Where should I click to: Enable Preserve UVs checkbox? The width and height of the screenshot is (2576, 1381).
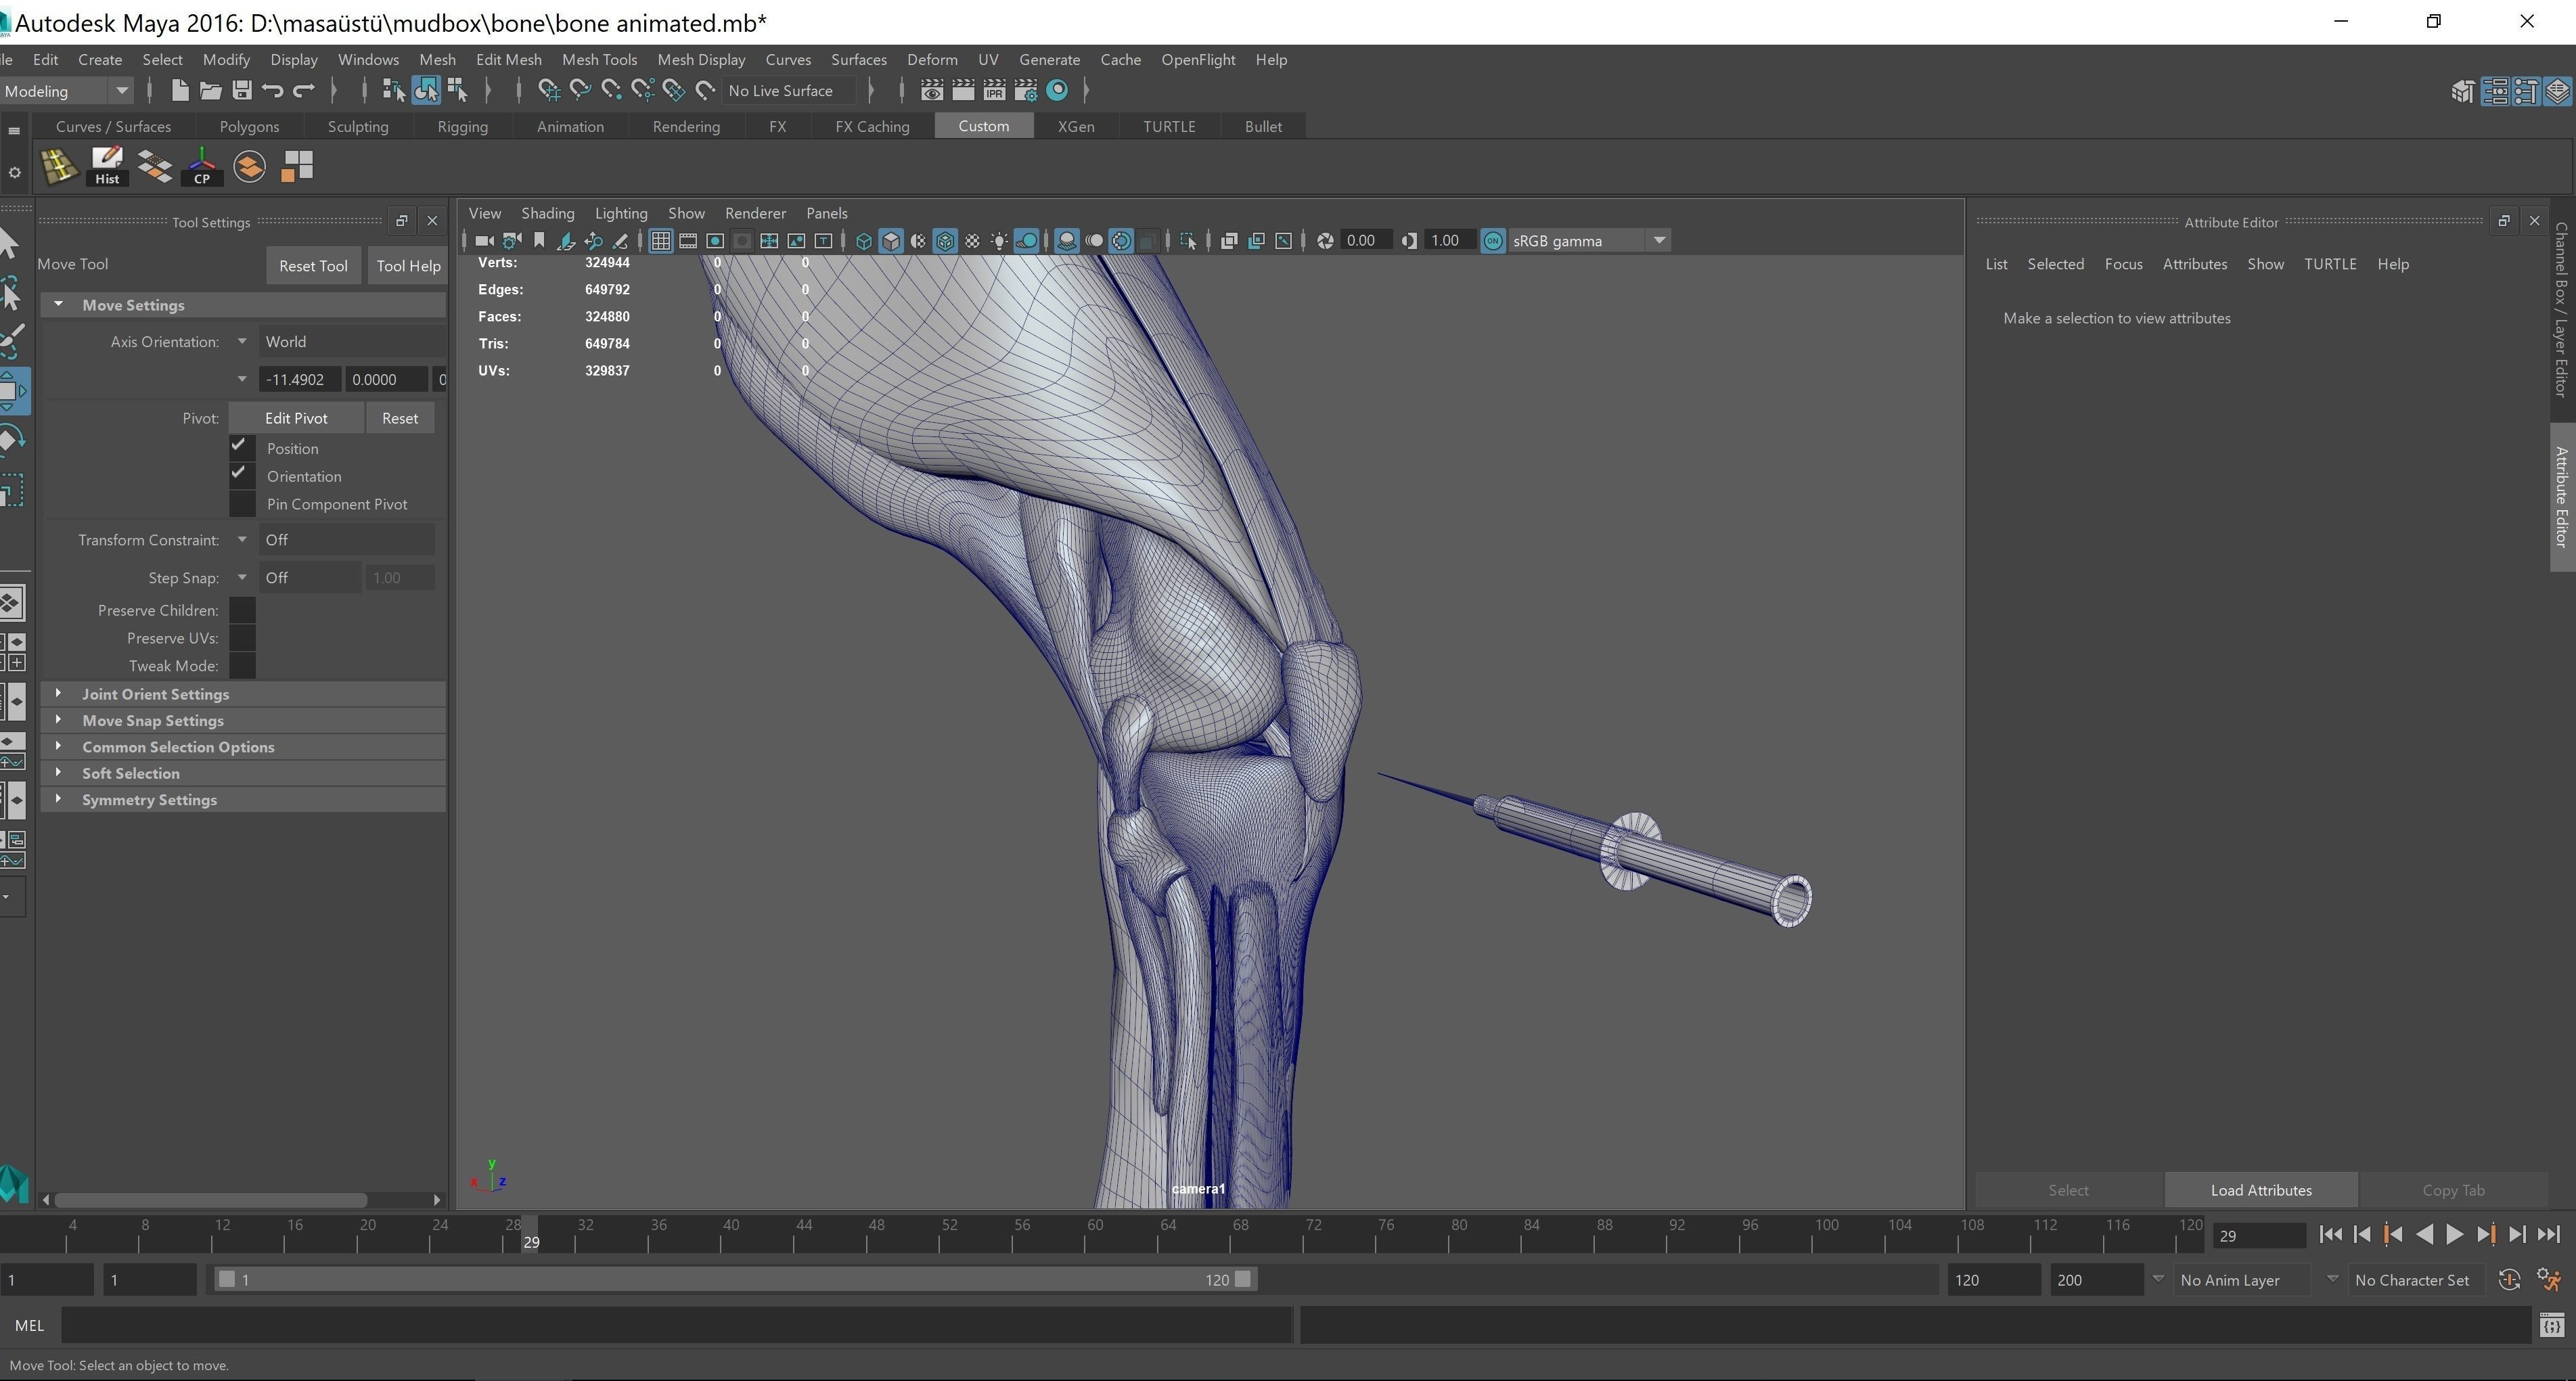click(x=242, y=638)
